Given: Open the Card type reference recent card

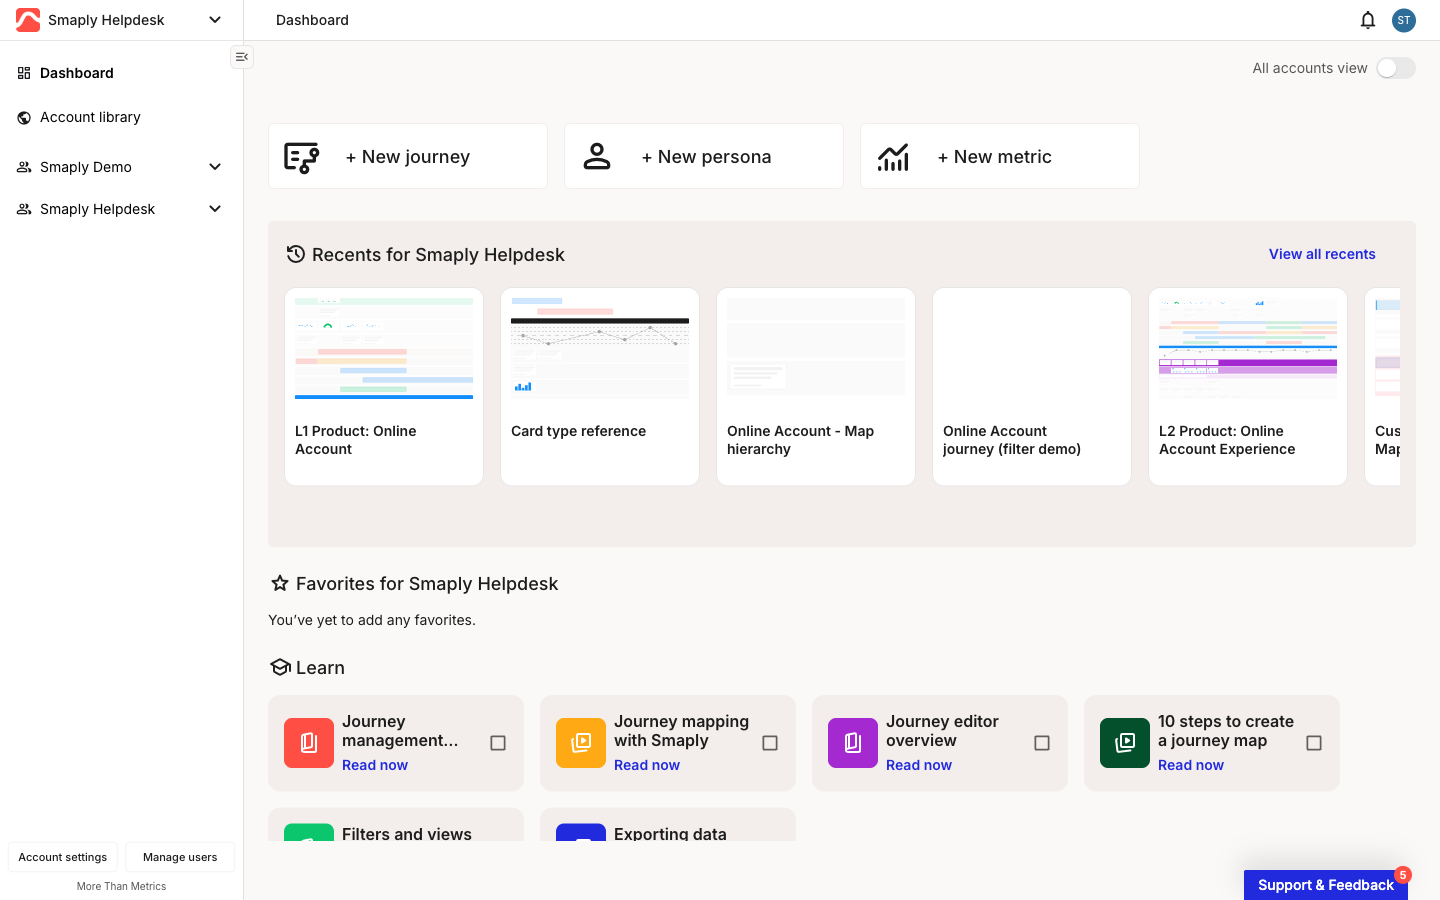Looking at the screenshot, I should coord(600,387).
